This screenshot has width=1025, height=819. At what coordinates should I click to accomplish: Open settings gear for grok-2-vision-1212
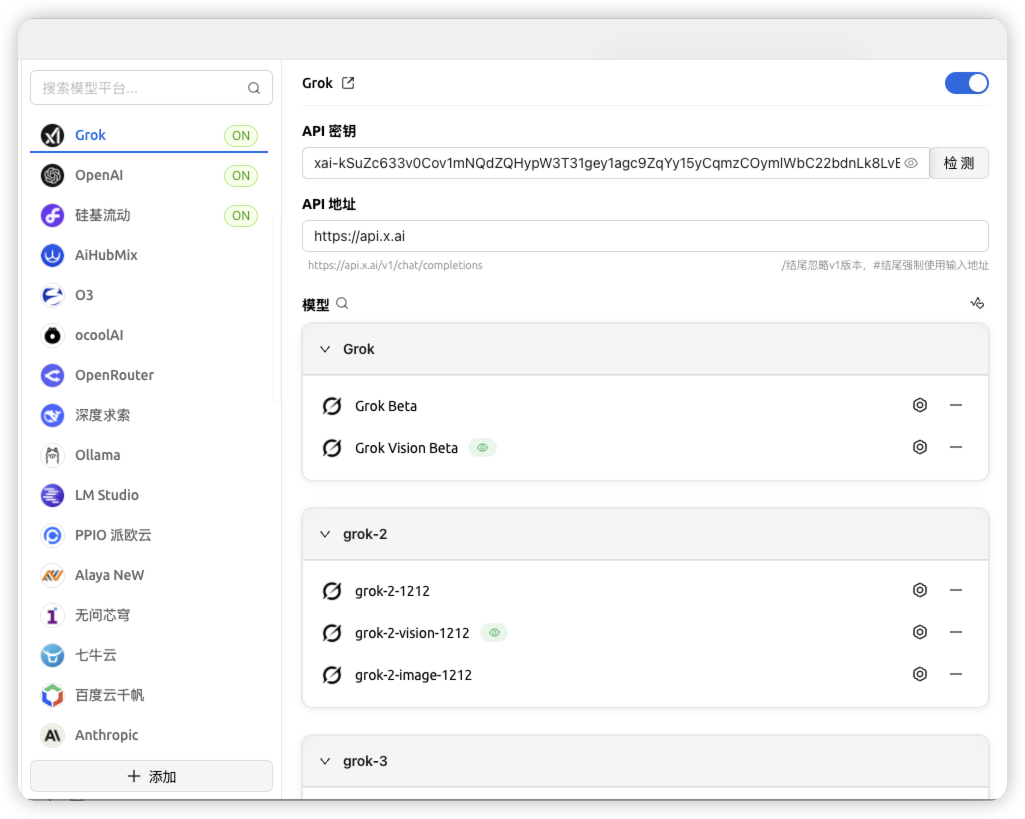(x=920, y=632)
